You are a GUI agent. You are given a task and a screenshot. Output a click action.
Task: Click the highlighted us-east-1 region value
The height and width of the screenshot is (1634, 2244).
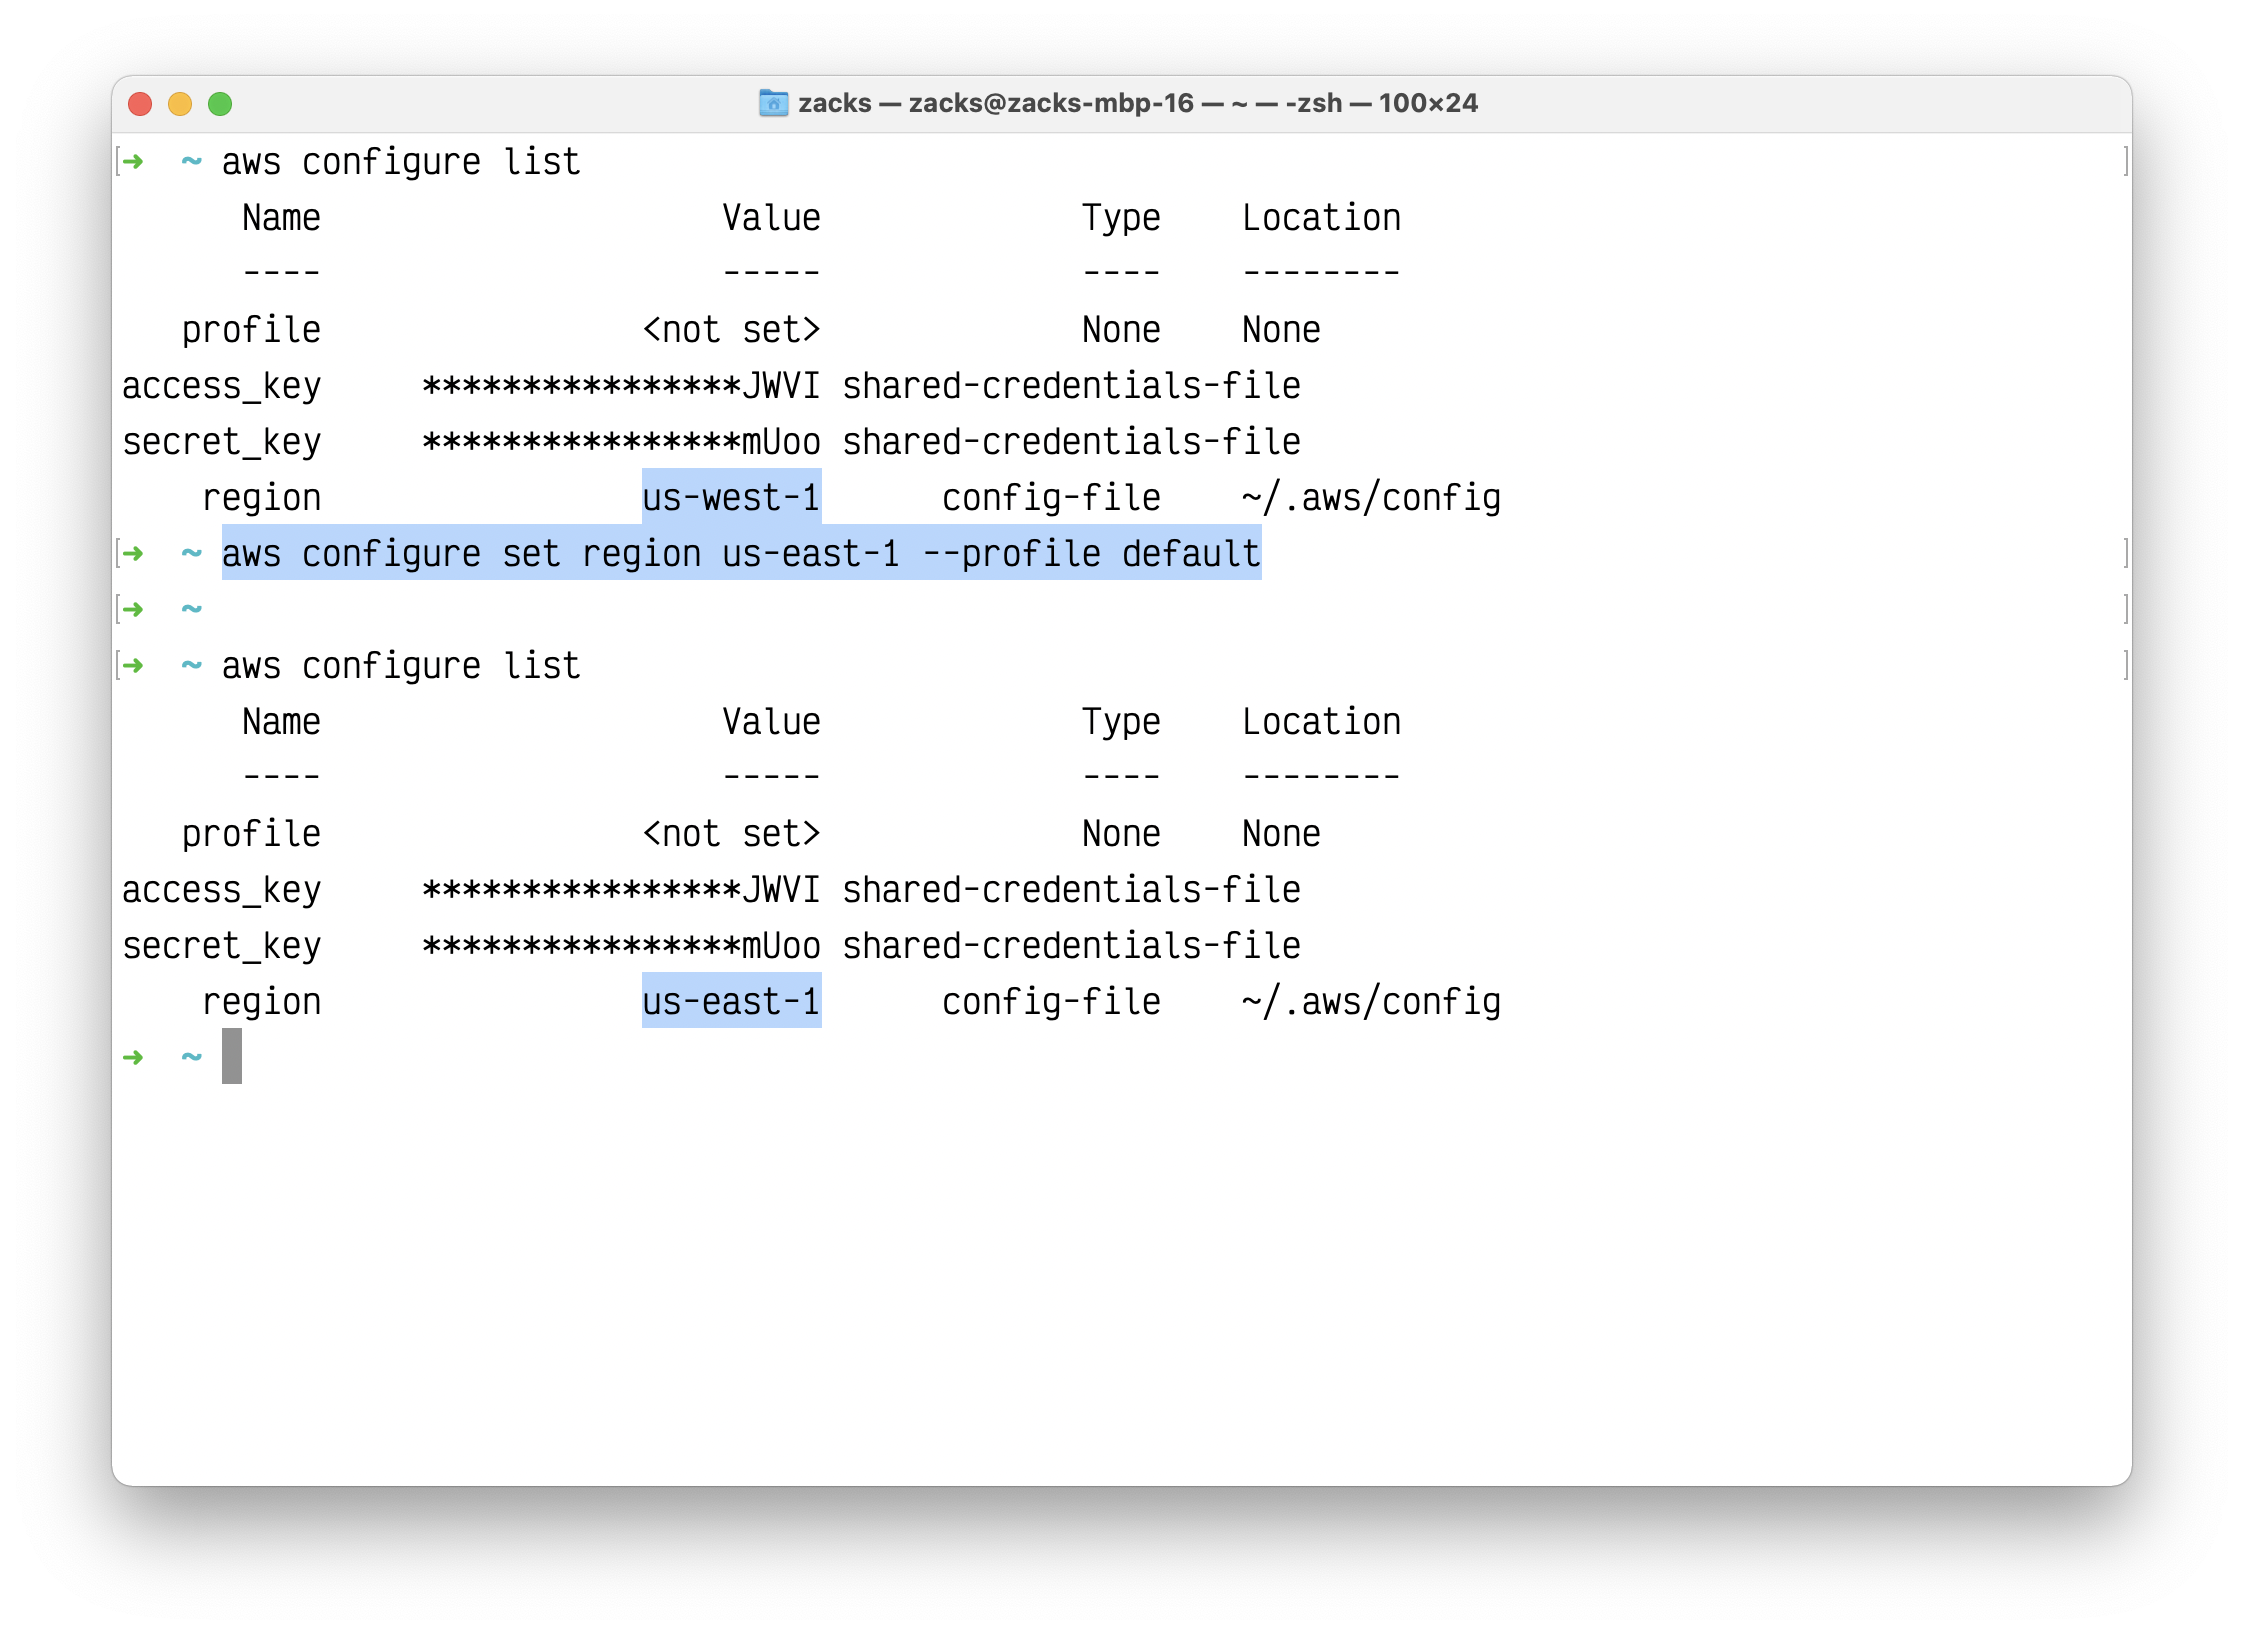tap(731, 1001)
